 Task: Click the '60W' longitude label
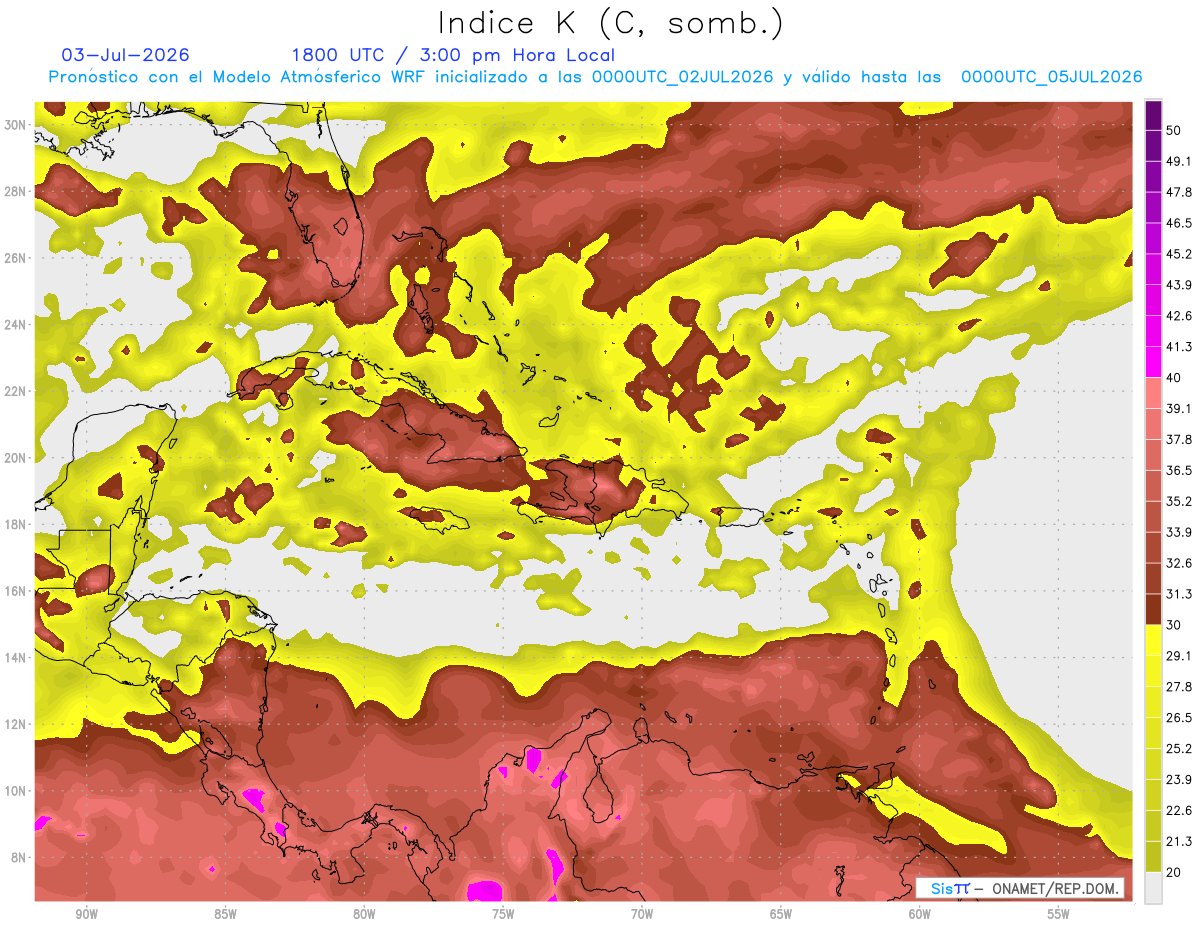click(920, 915)
